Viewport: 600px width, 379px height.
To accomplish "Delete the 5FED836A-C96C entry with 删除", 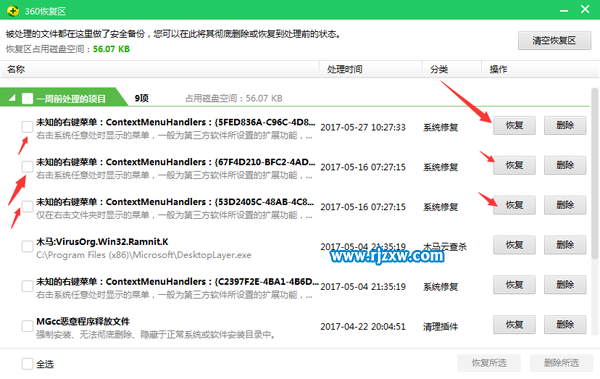I will [565, 126].
